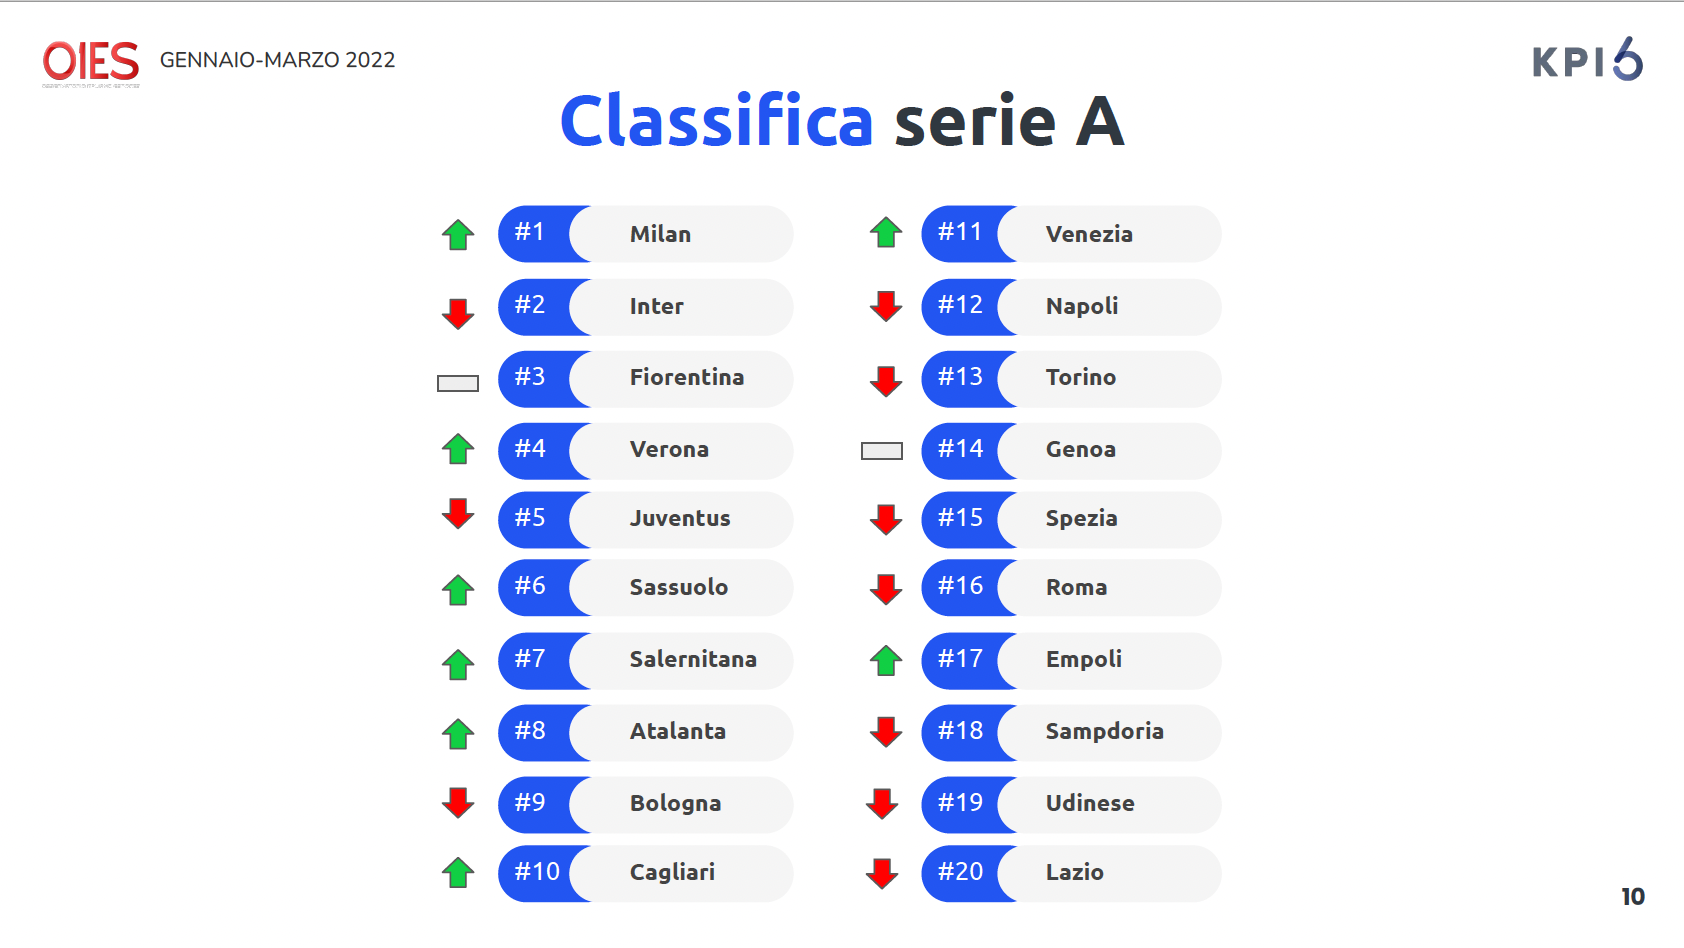Click the #7 Salernitana ranking entry

click(646, 660)
